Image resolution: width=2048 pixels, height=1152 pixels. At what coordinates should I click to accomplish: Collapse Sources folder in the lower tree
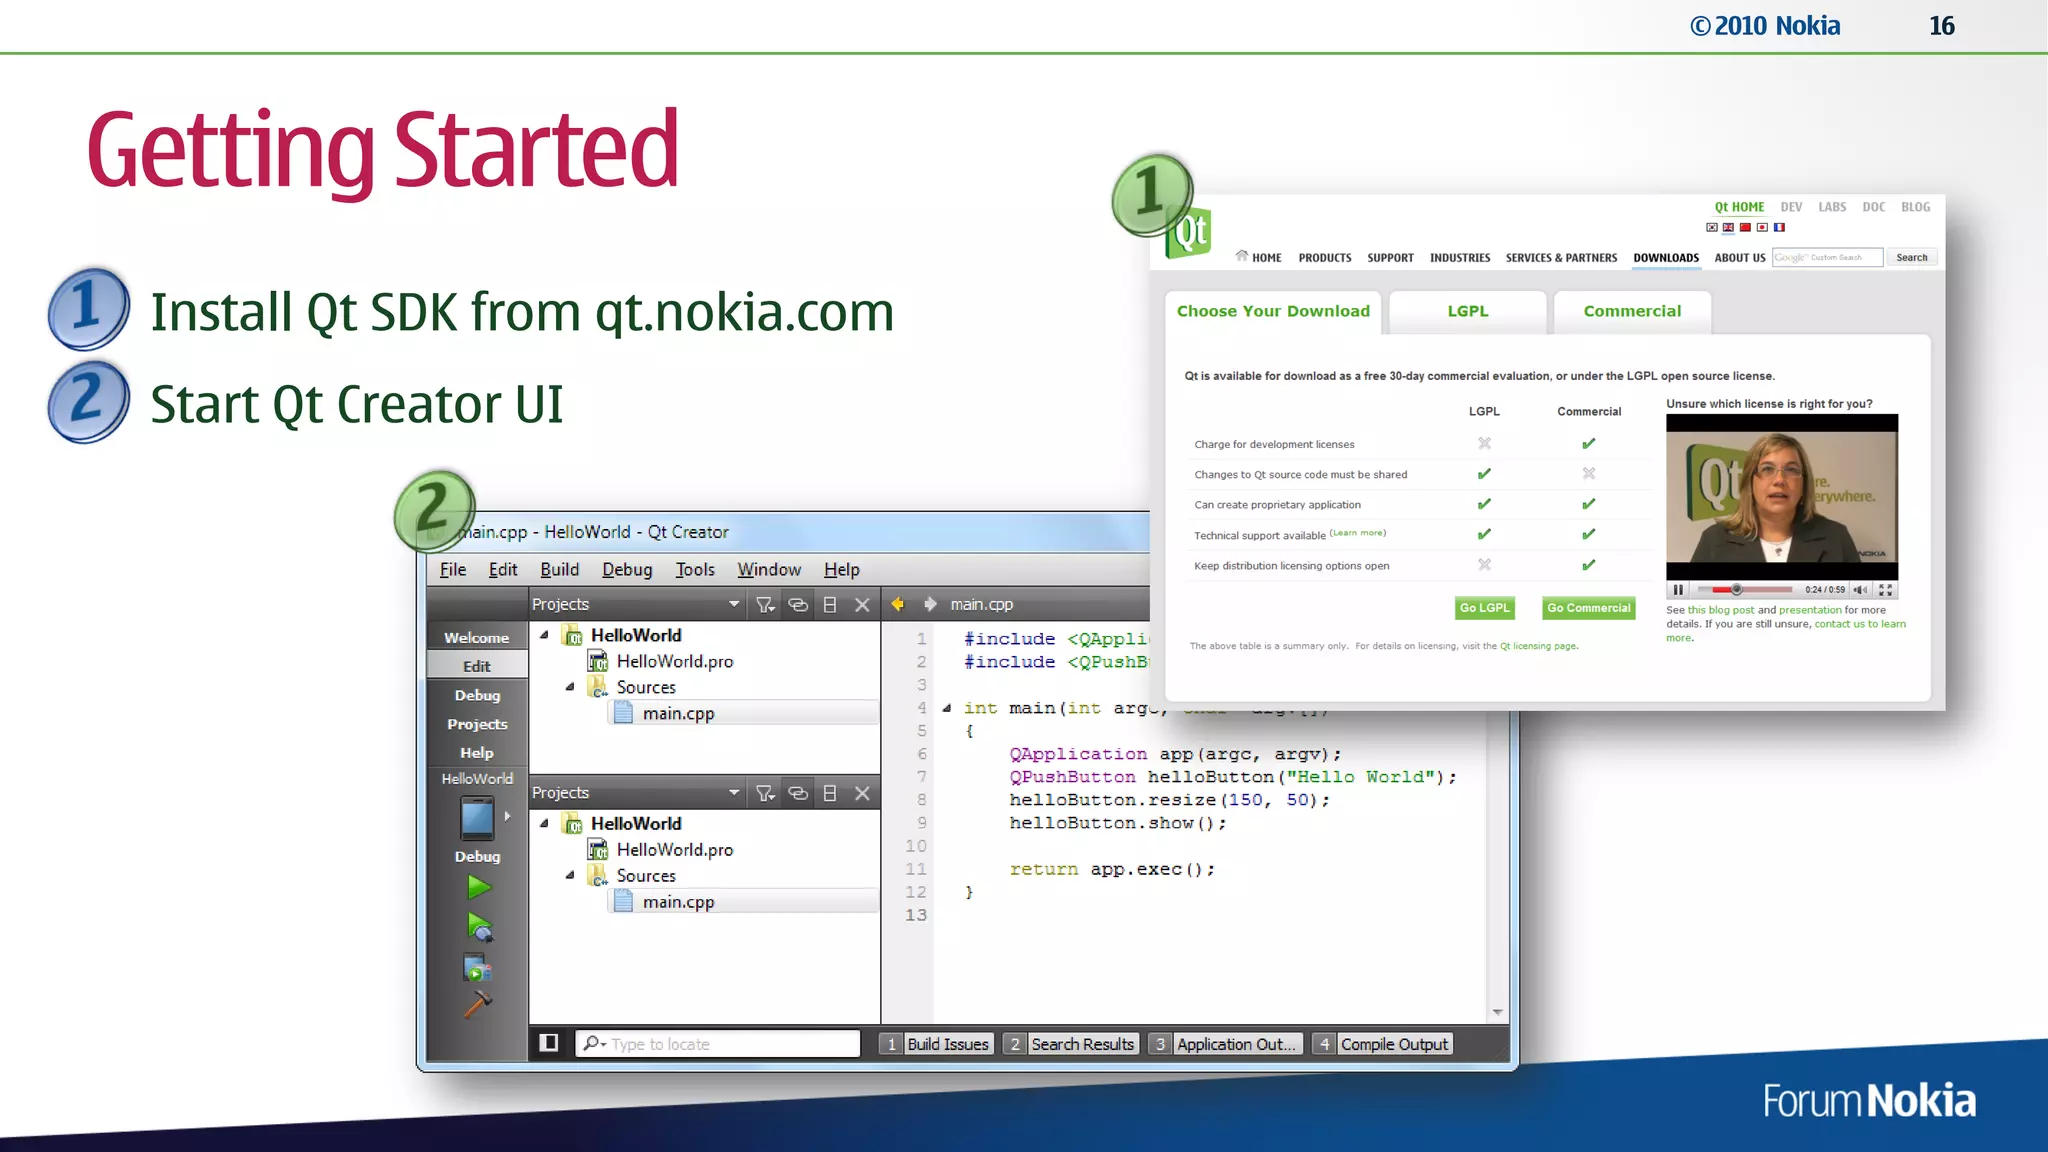click(x=570, y=875)
